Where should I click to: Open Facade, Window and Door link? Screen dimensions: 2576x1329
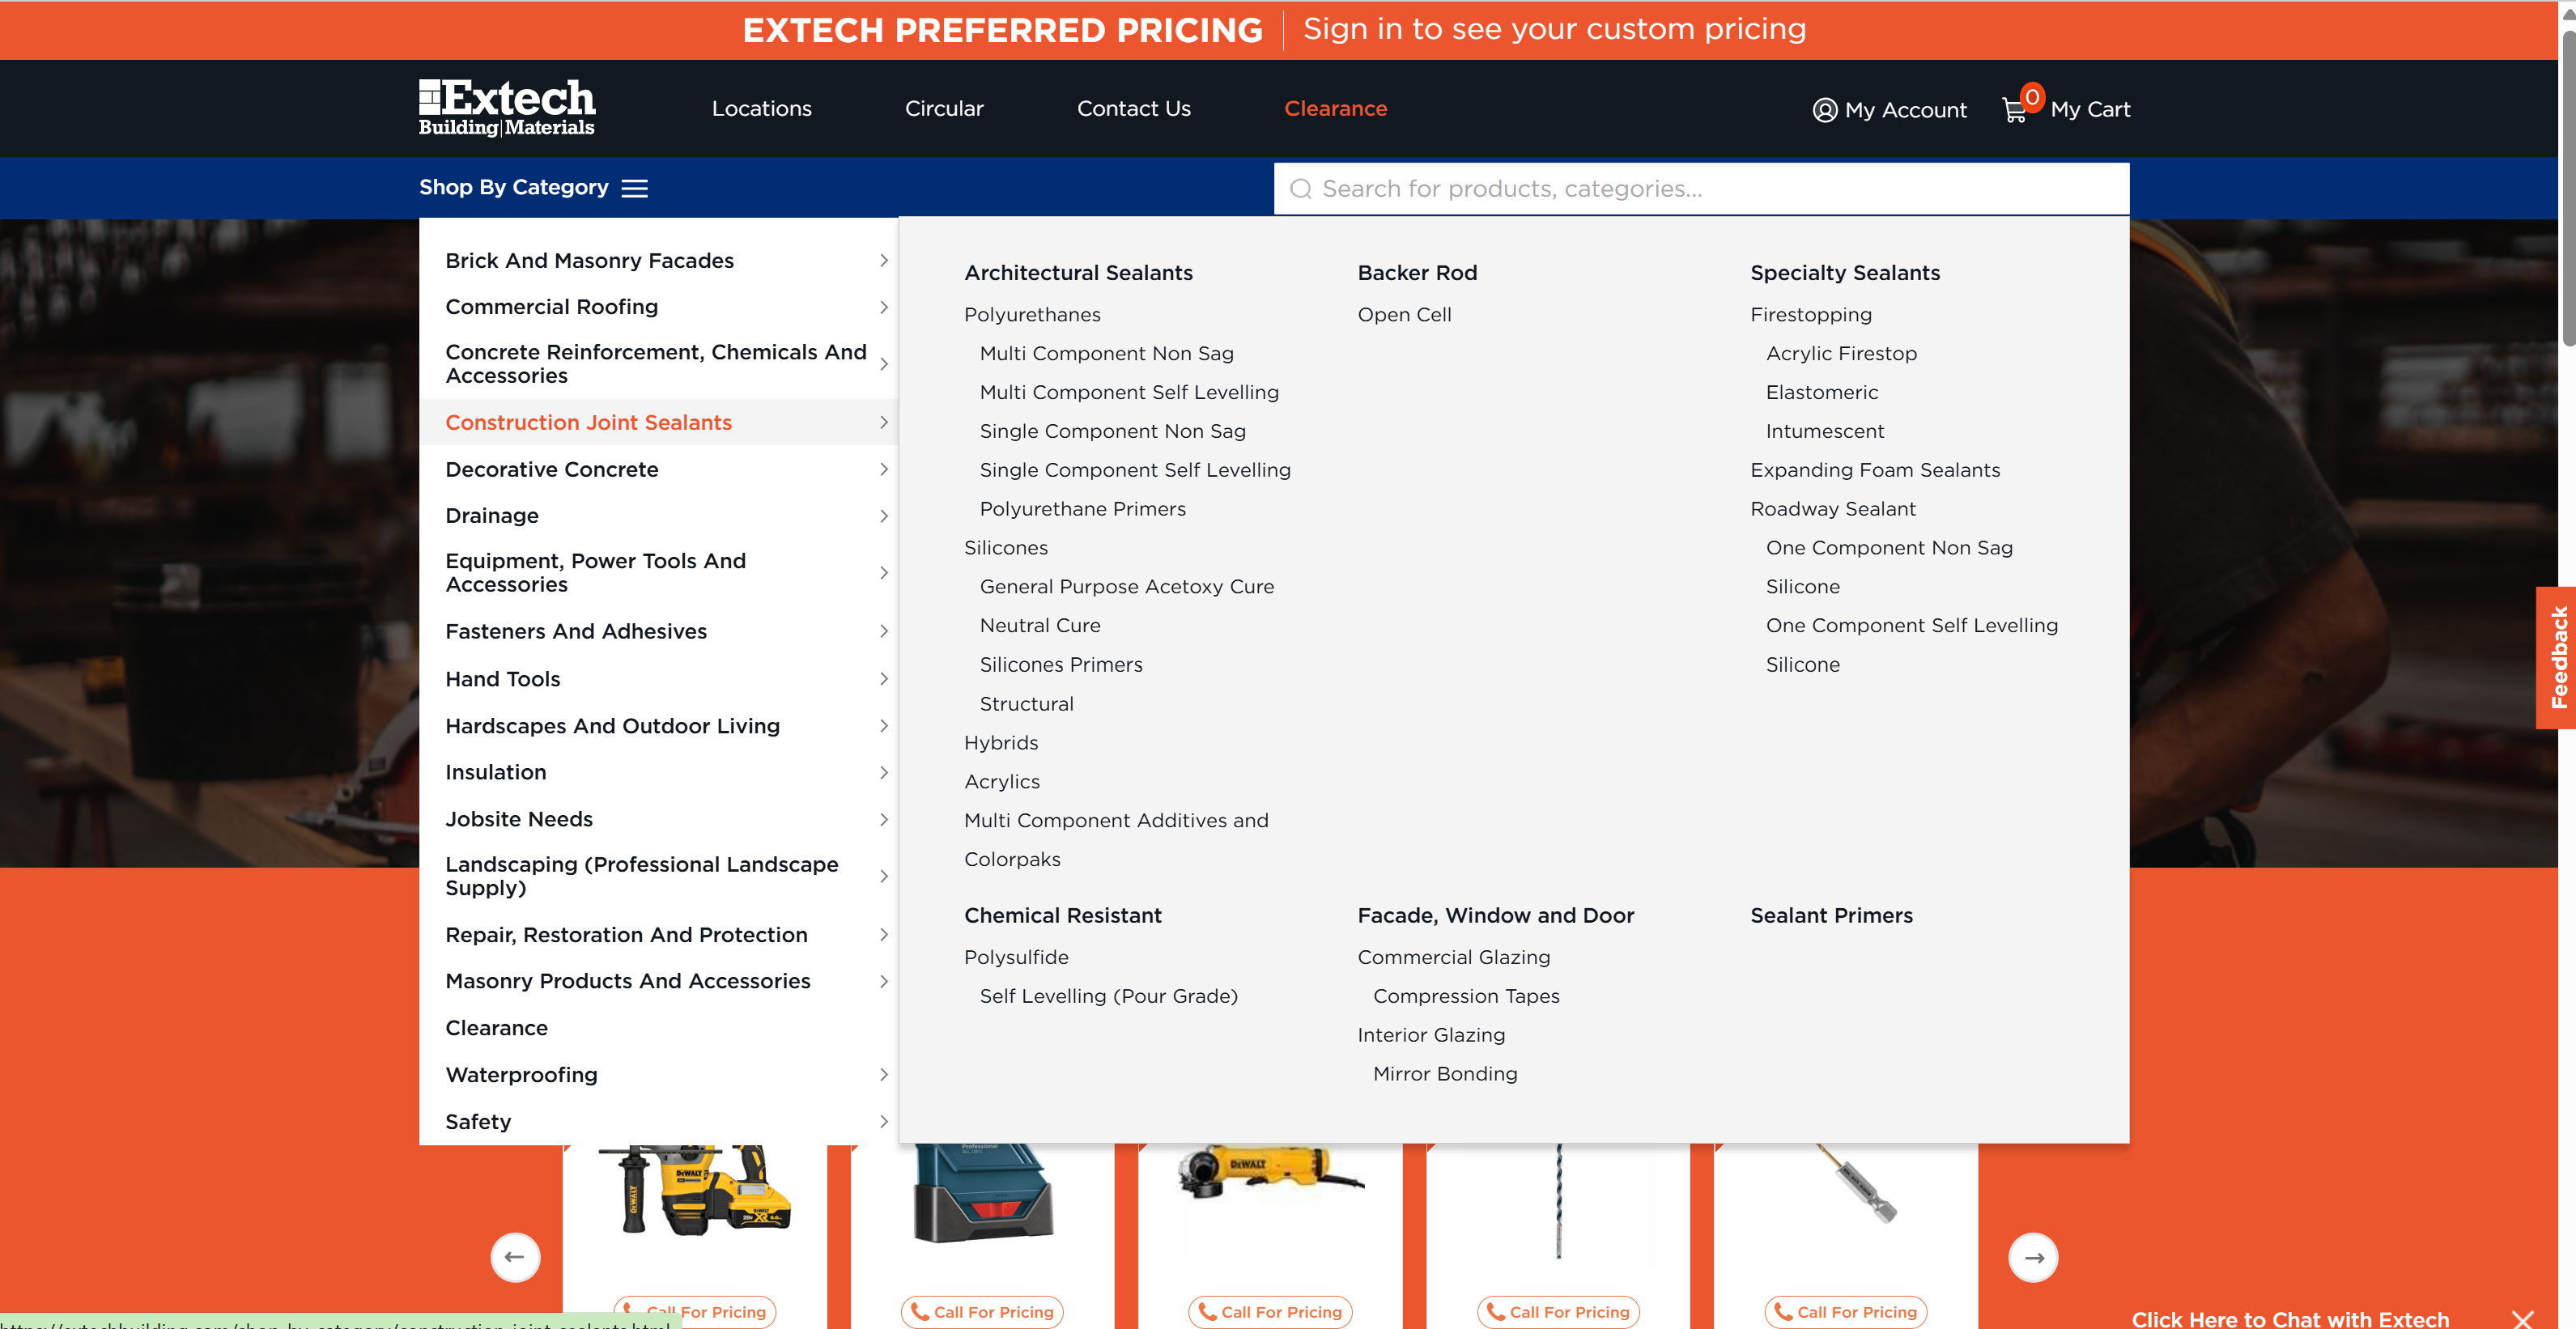click(1495, 916)
